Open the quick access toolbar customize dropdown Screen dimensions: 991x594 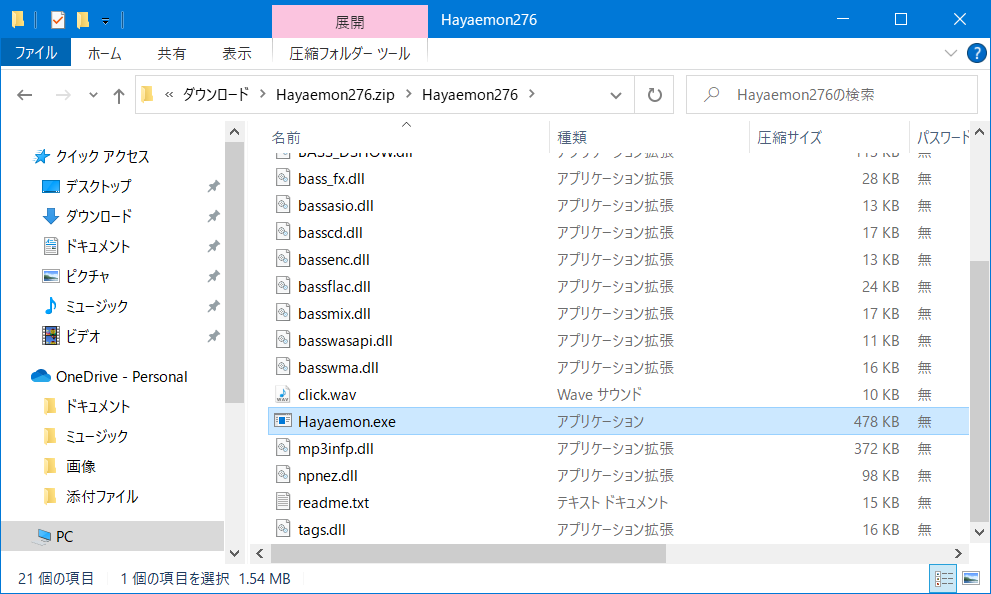(106, 21)
